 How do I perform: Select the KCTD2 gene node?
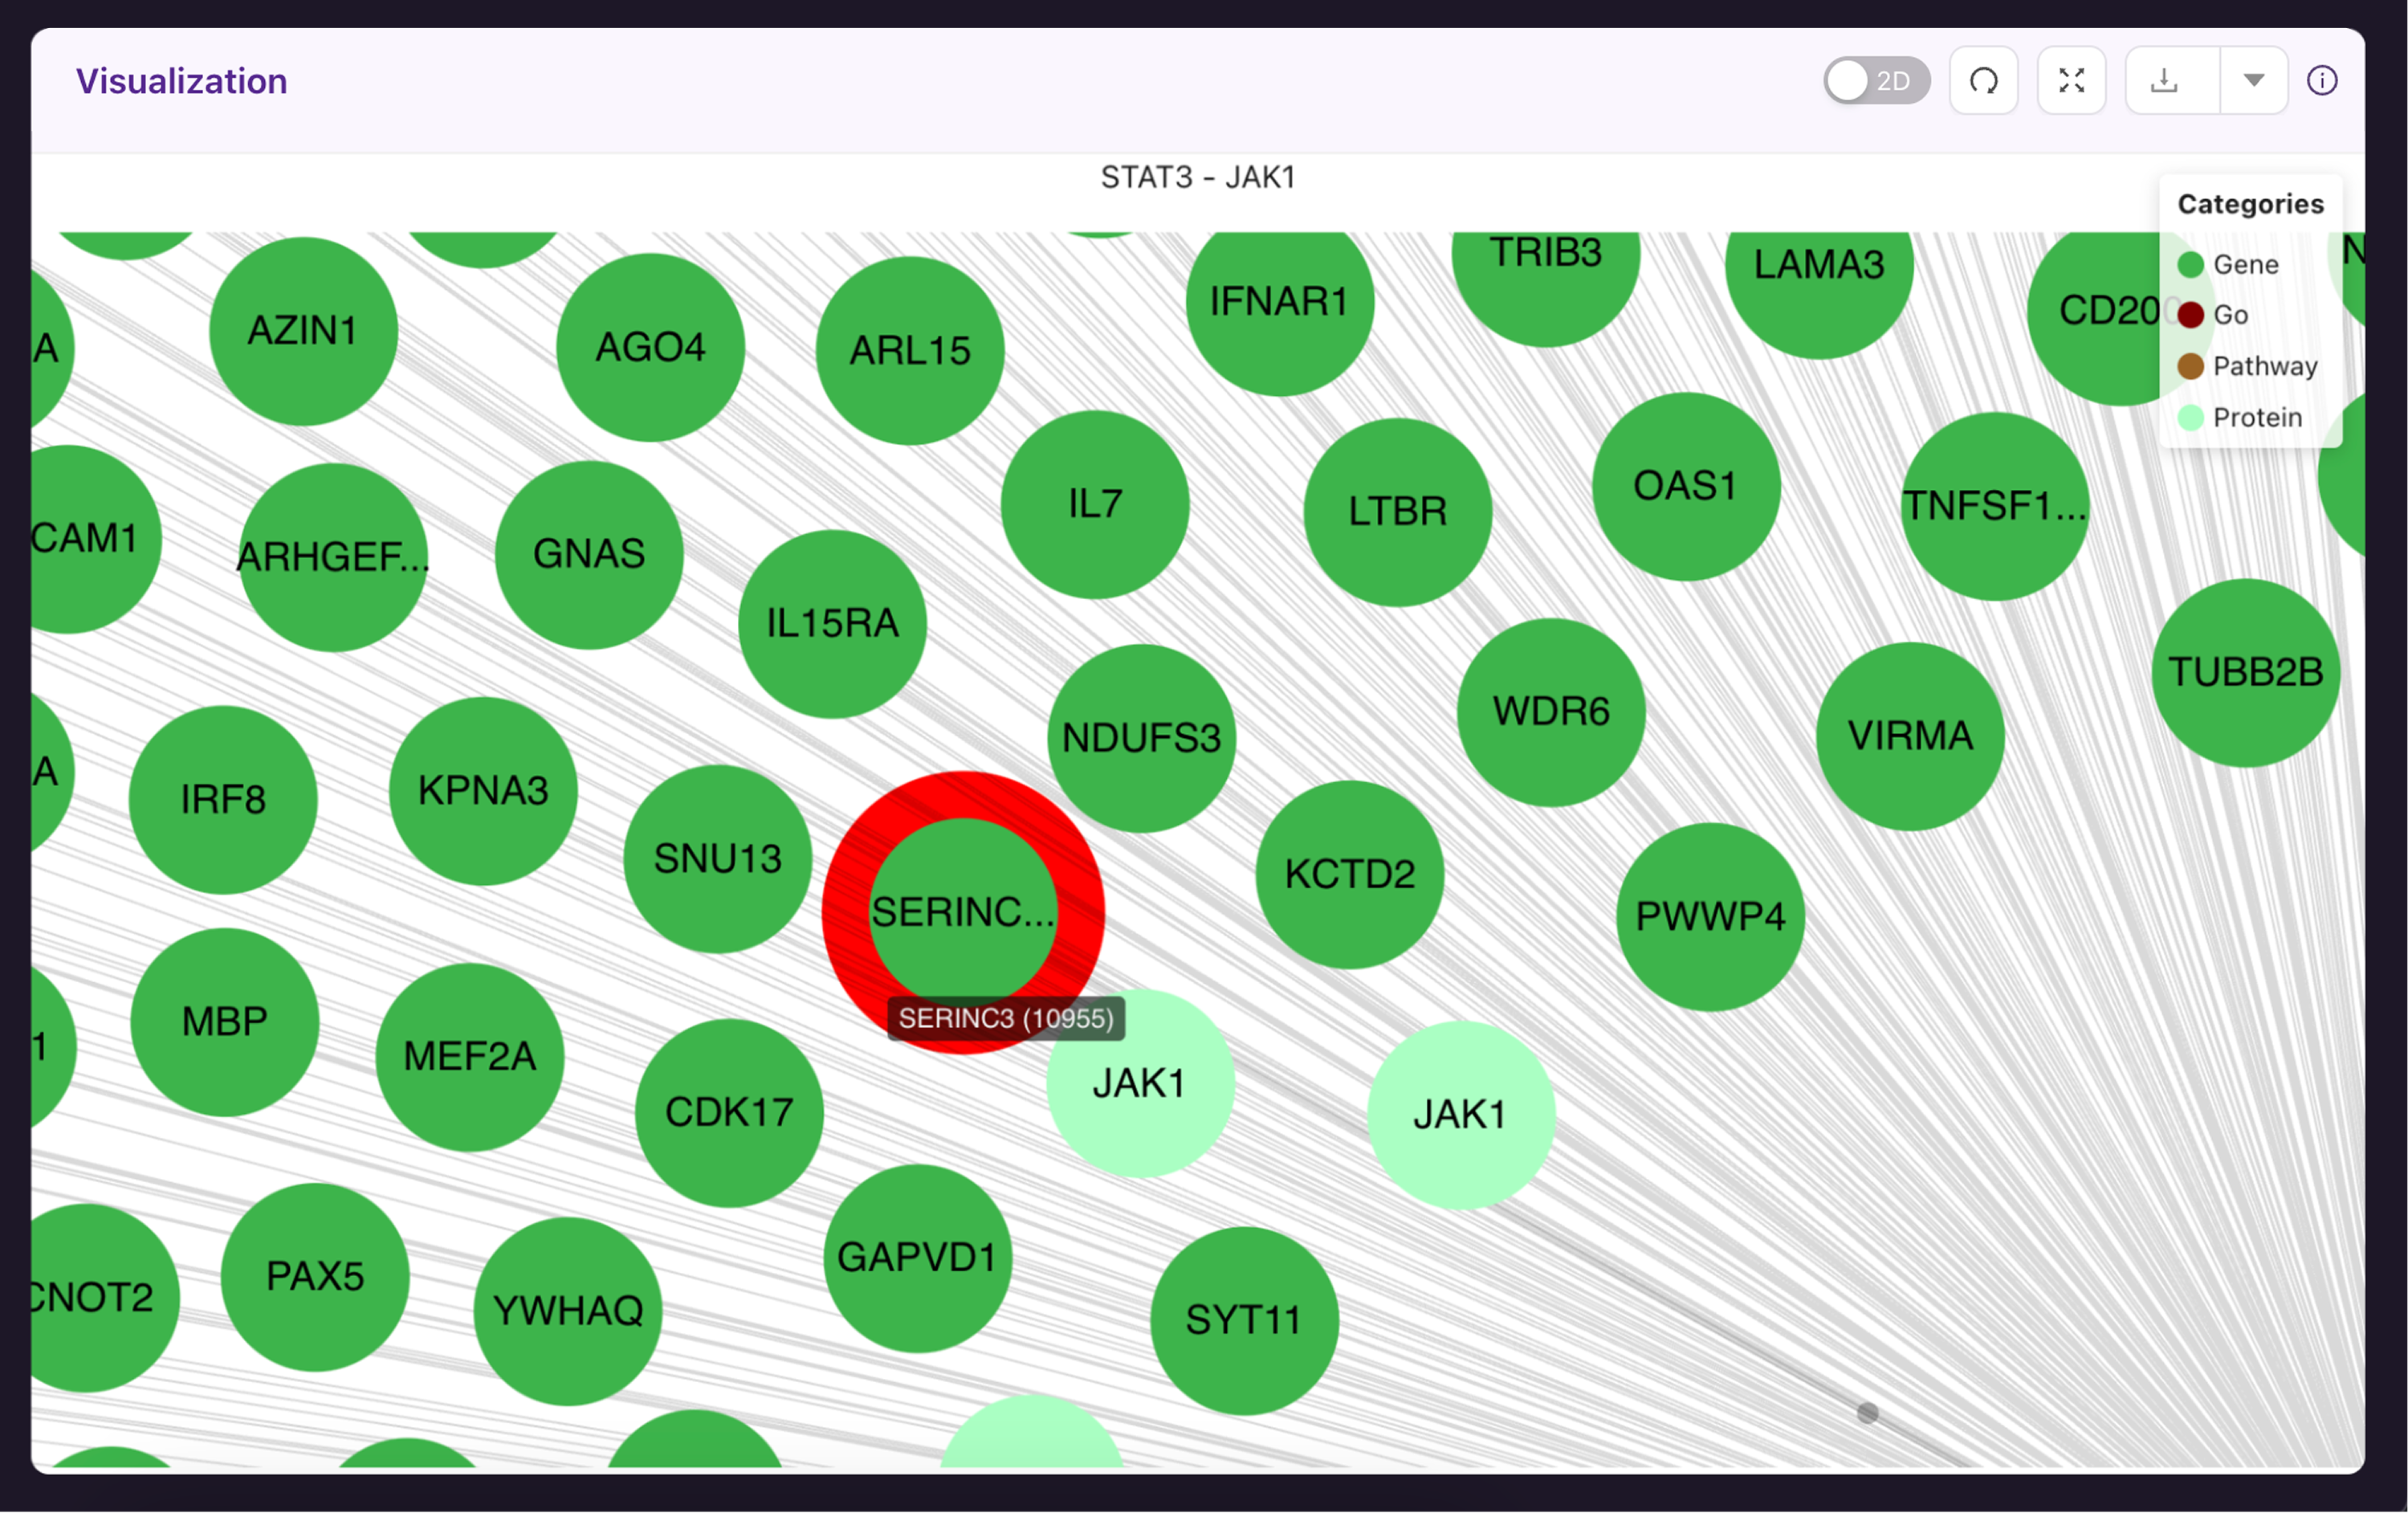coord(1350,875)
